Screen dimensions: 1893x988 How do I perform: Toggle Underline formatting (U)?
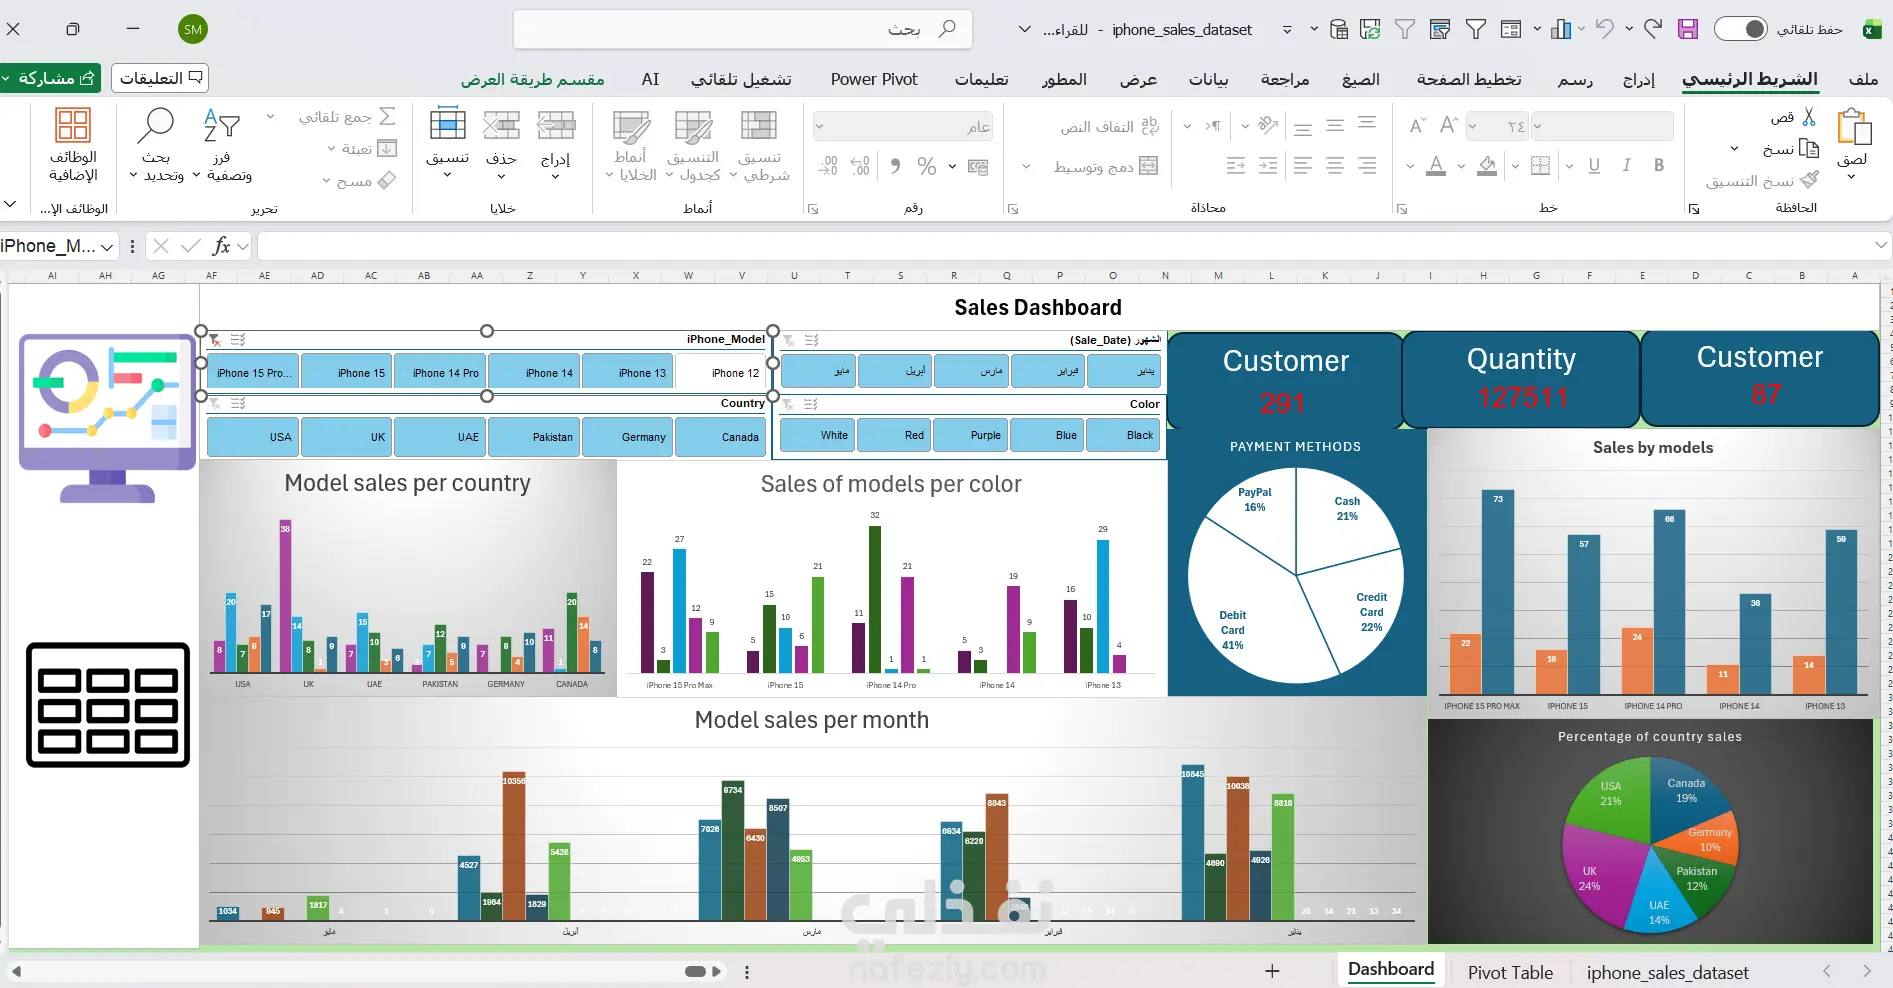tap(1594, 166)
